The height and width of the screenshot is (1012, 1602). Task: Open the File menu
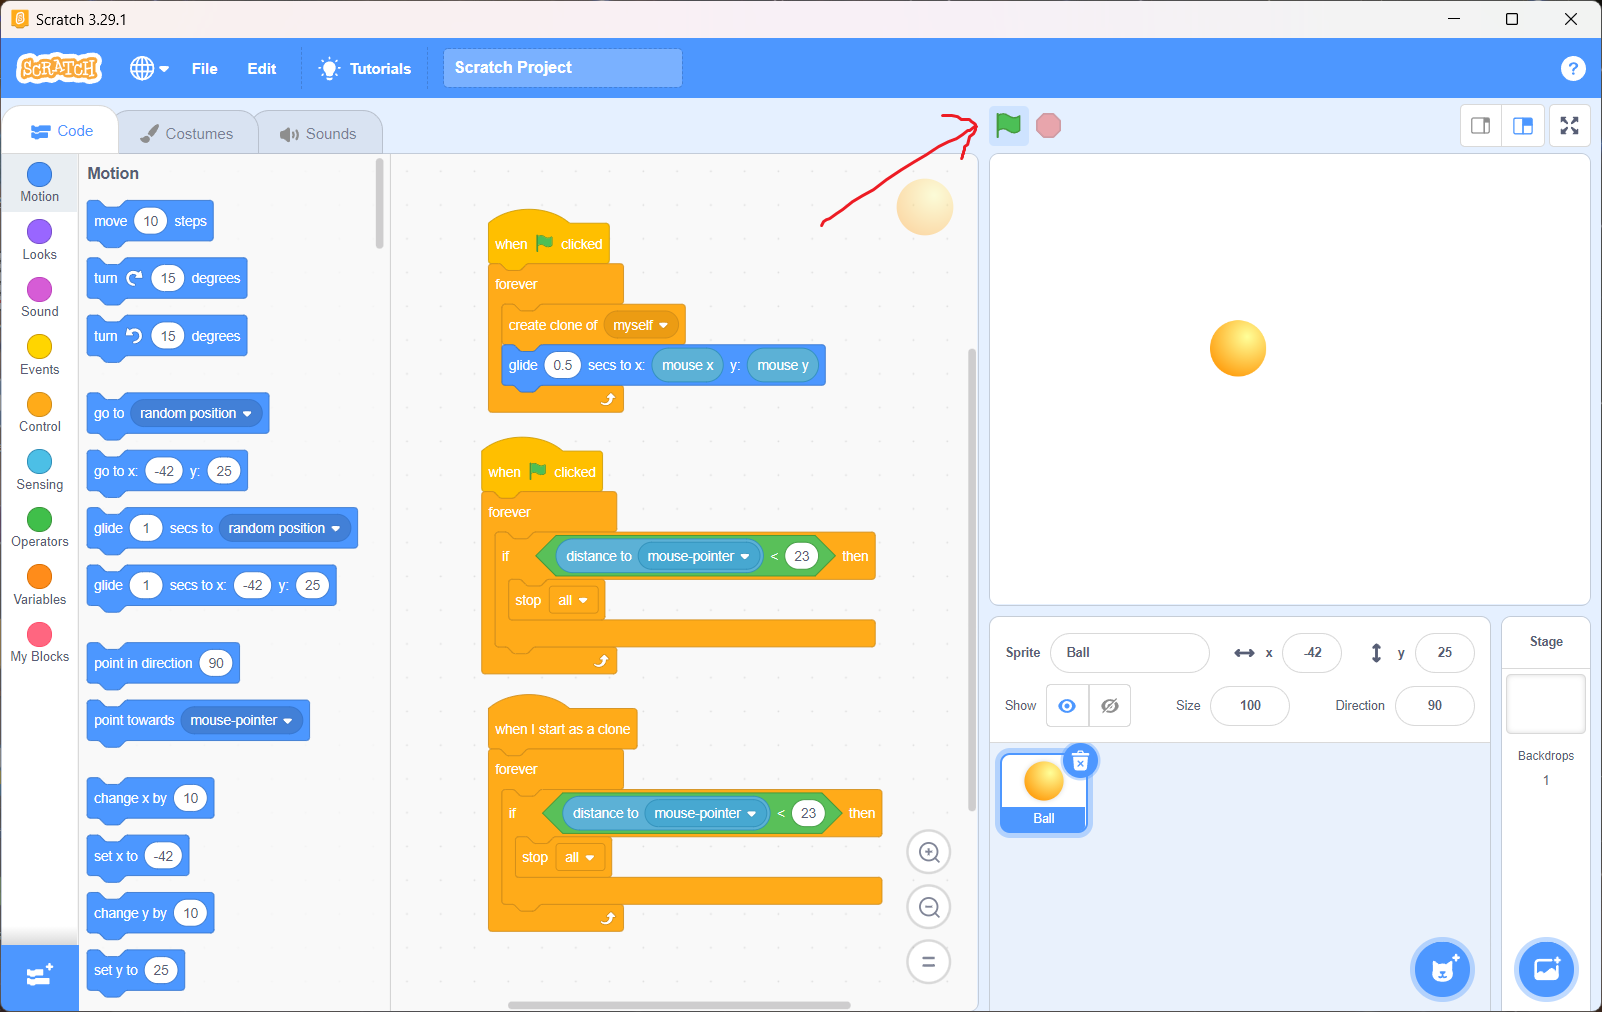click(204, 68)
